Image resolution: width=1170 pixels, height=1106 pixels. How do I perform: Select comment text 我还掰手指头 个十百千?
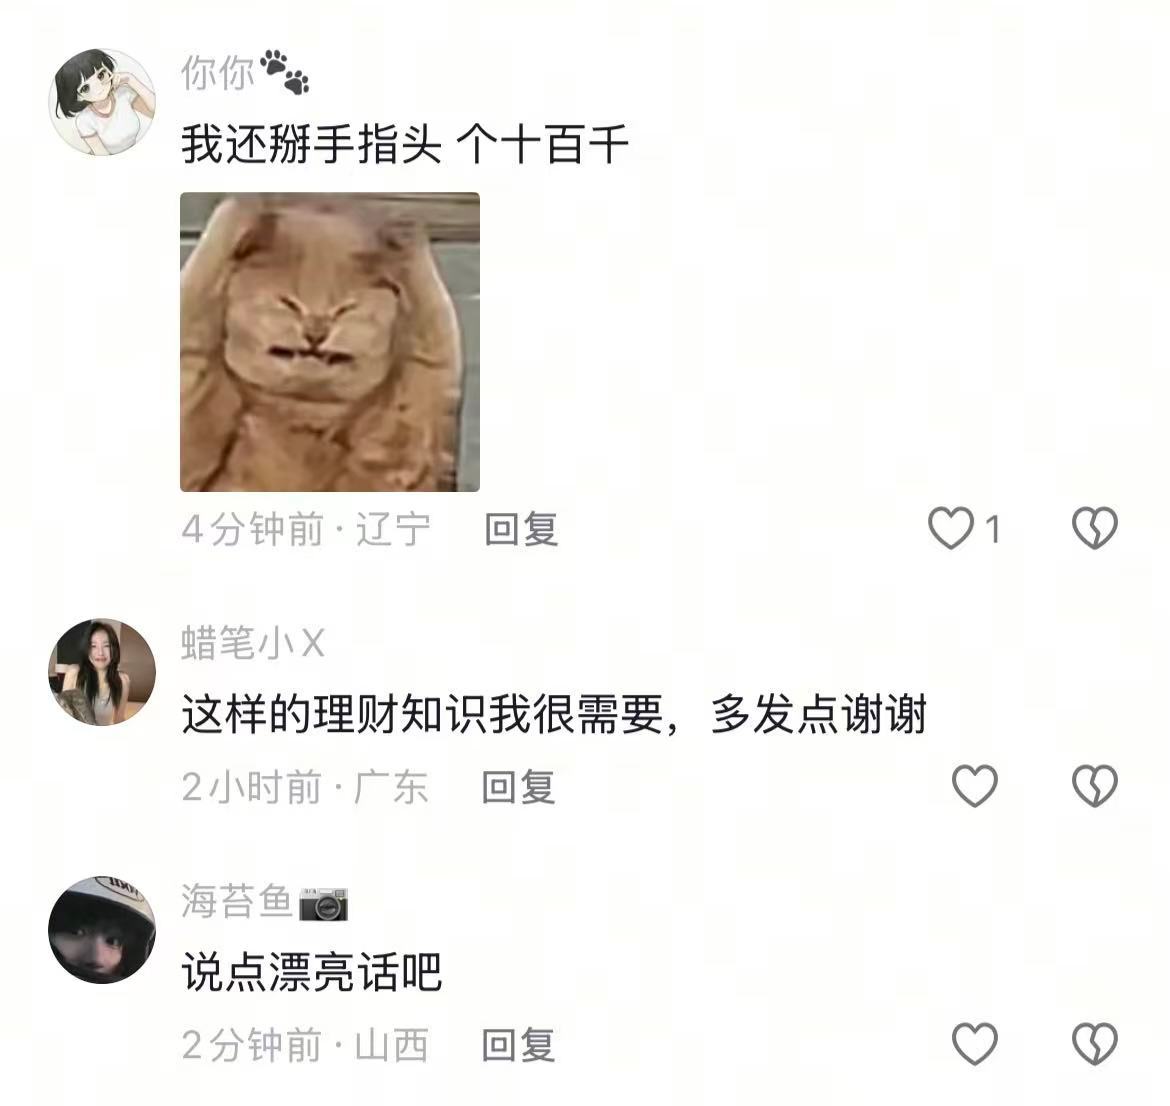pyautogui.click(x=404, y=144)
